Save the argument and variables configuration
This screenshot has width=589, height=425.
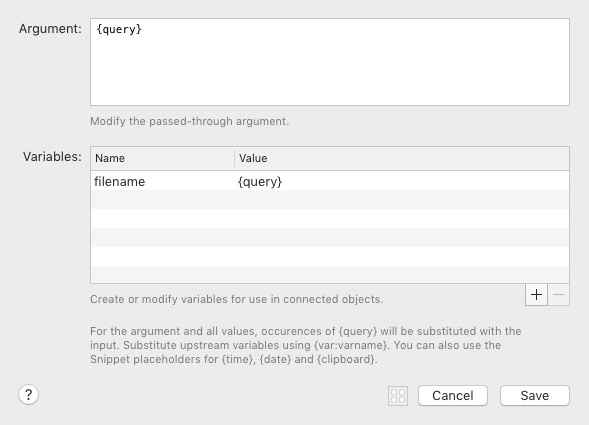[x=535, y=396]
